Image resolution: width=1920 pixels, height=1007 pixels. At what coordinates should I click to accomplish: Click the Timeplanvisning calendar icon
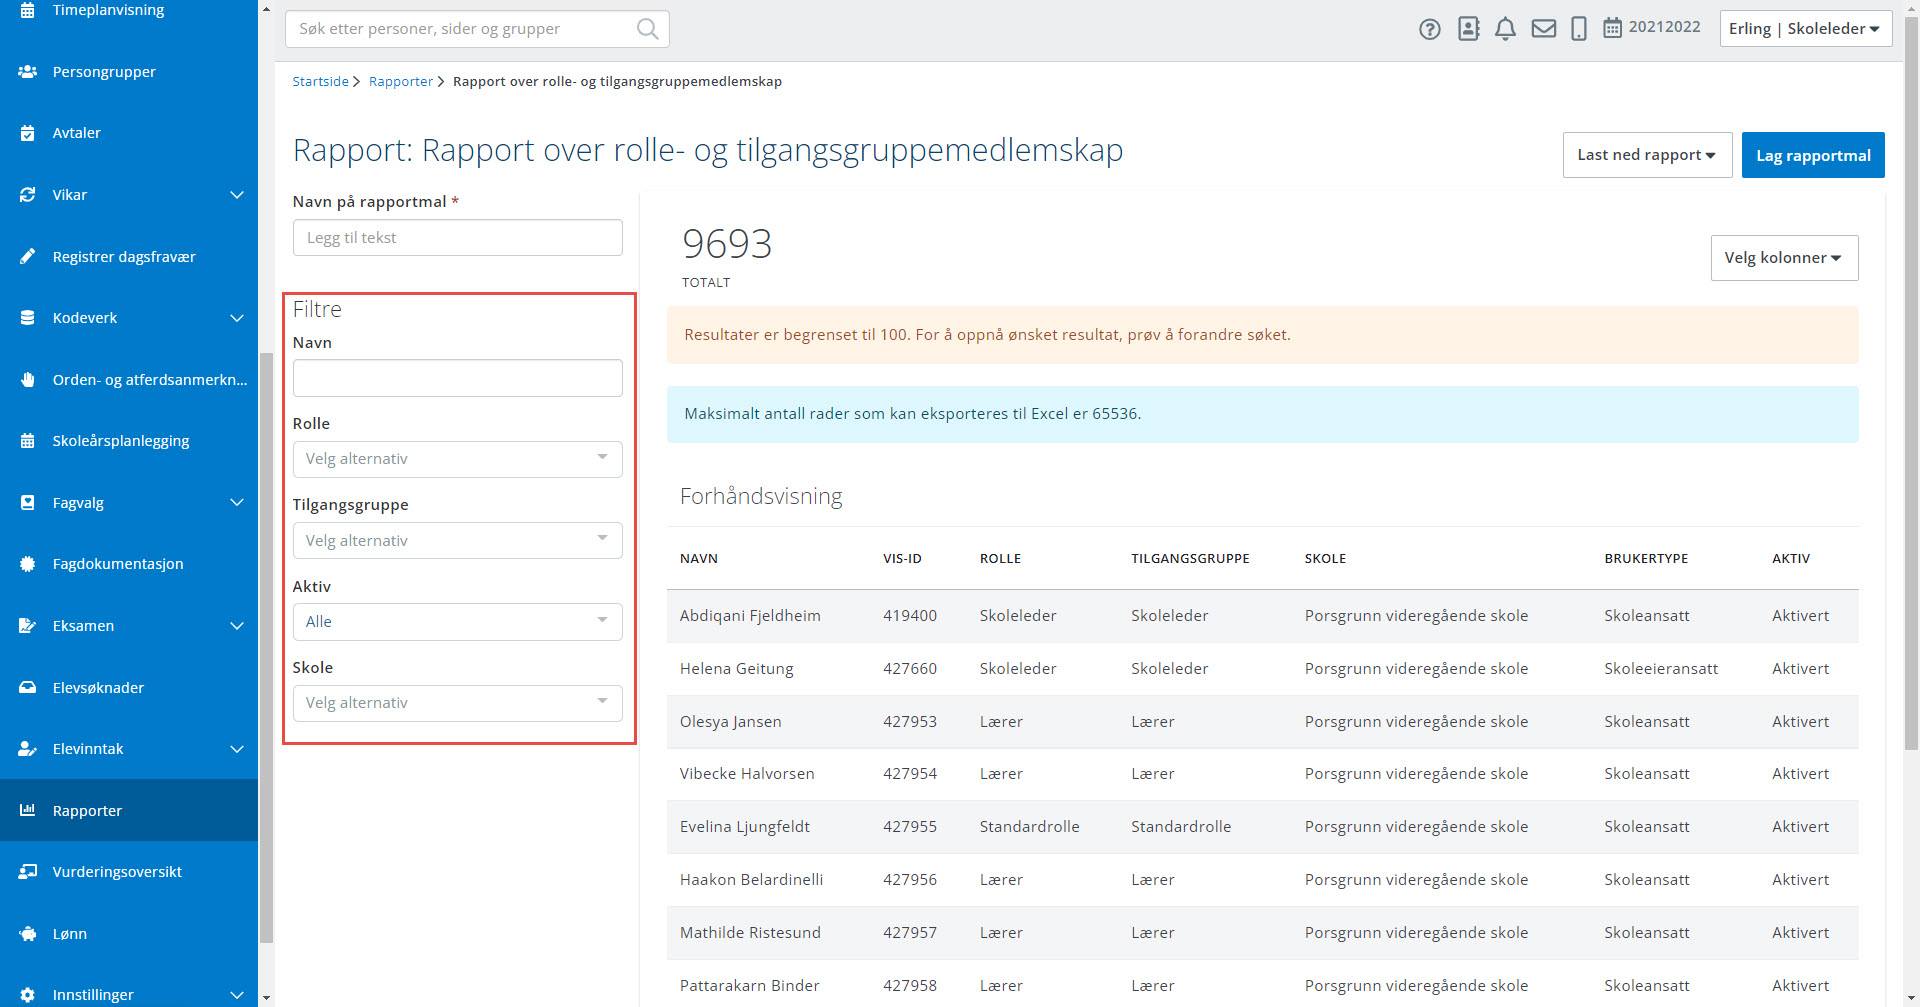coord(28,10)
